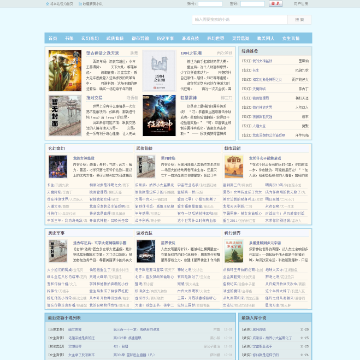The height and width of the screenshot is (360, 360).
Task: Open the dark car cover in middle category block
Action: click(146, 251)
